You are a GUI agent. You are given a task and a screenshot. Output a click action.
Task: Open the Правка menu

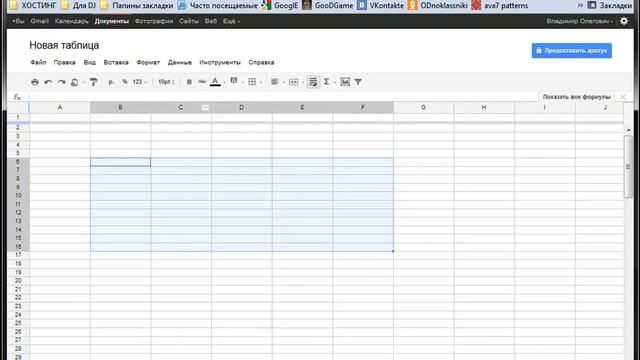(x=64, y=62)
